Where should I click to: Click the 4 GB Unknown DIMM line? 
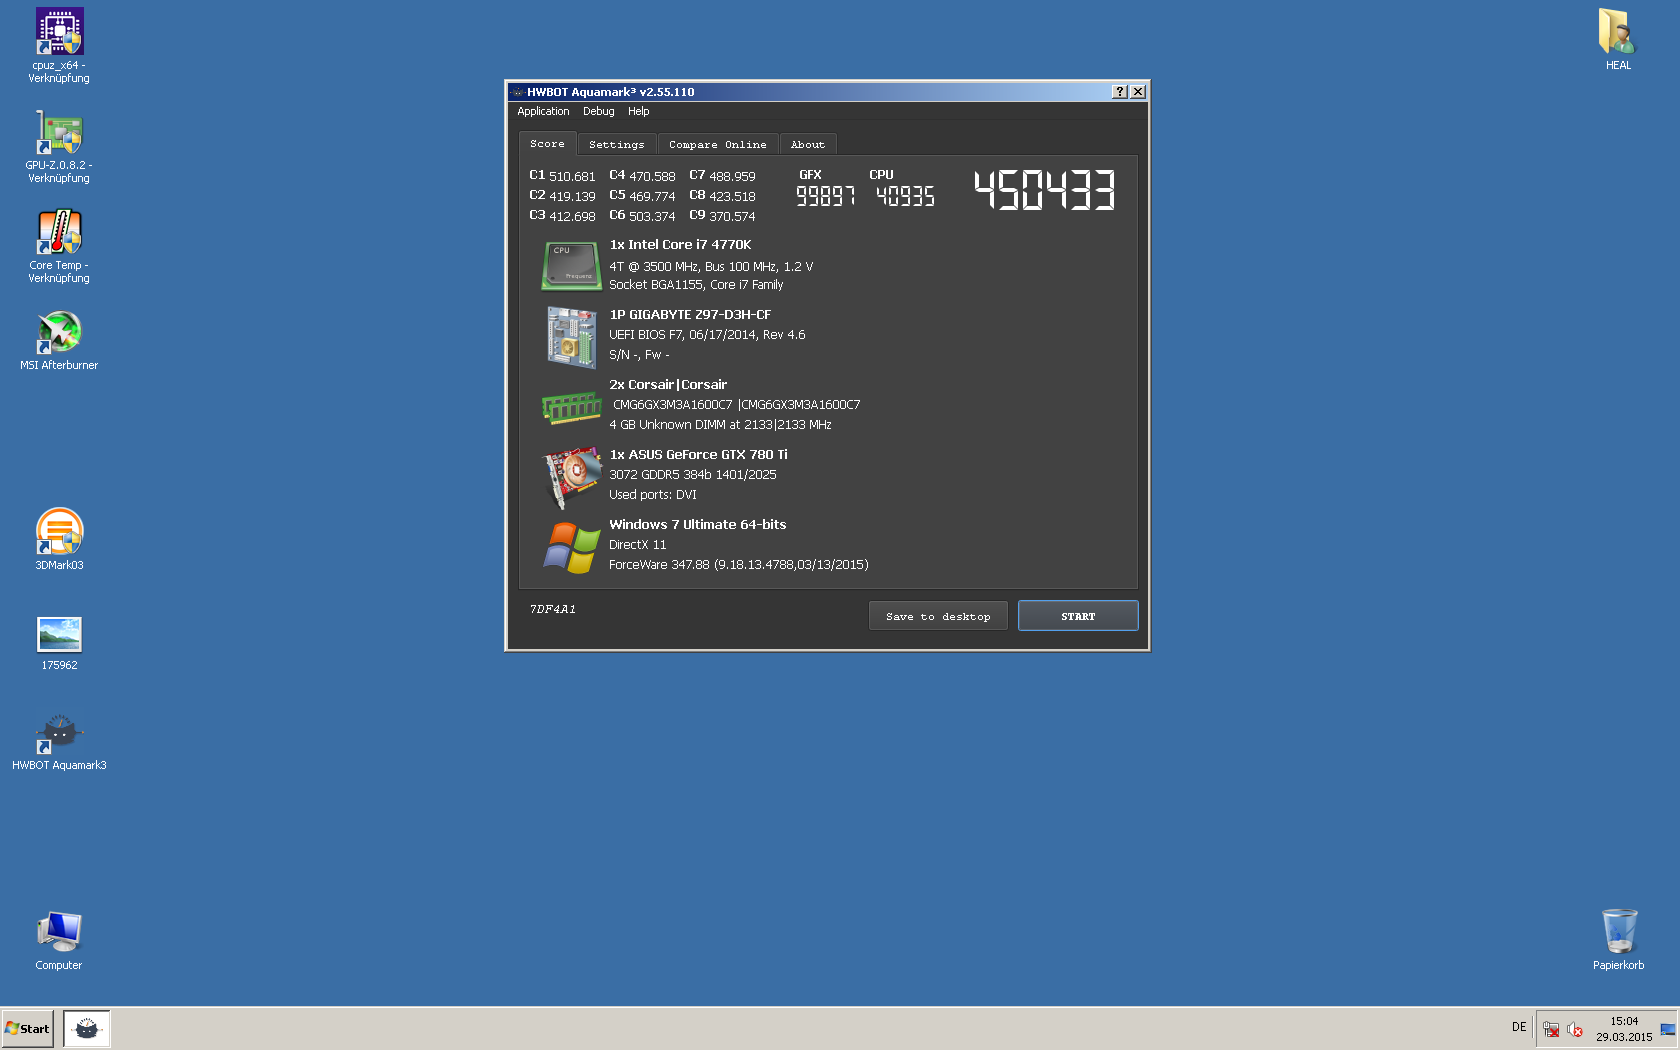(720, 425)
